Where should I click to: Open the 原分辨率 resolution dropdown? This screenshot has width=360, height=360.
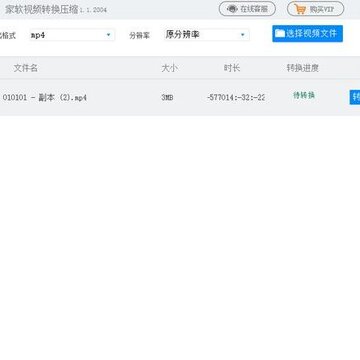(207, 35)
